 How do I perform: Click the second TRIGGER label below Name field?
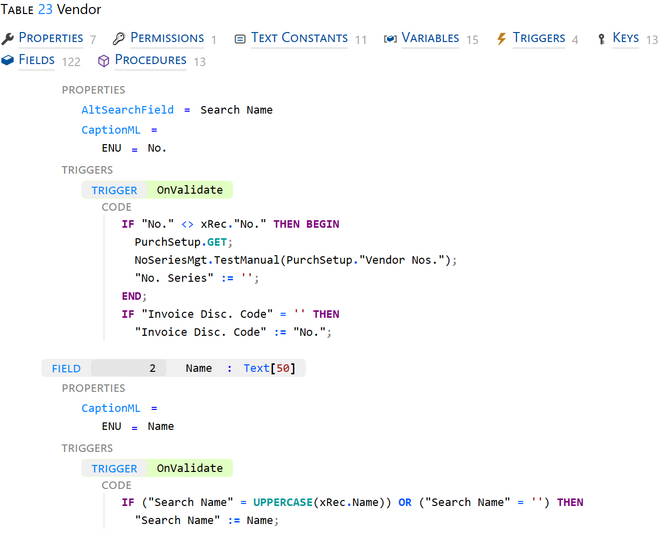coord(114,469)
